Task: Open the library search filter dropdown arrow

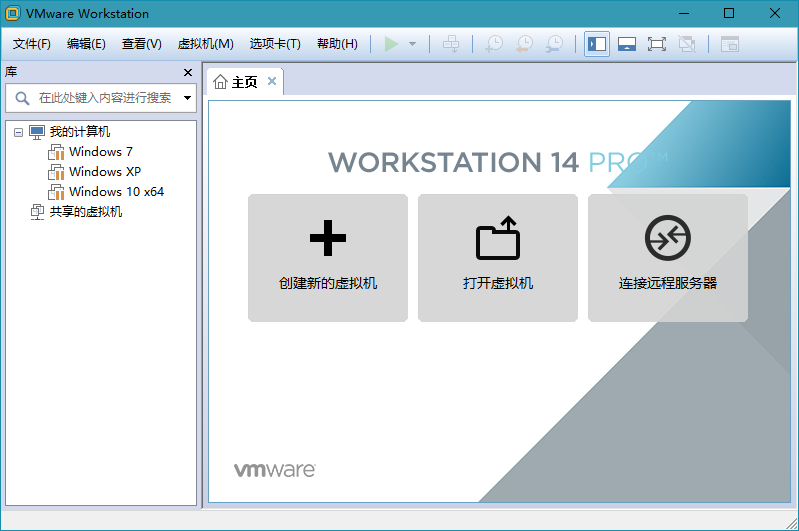Action: pyautogui.click(x=187, y=98)
